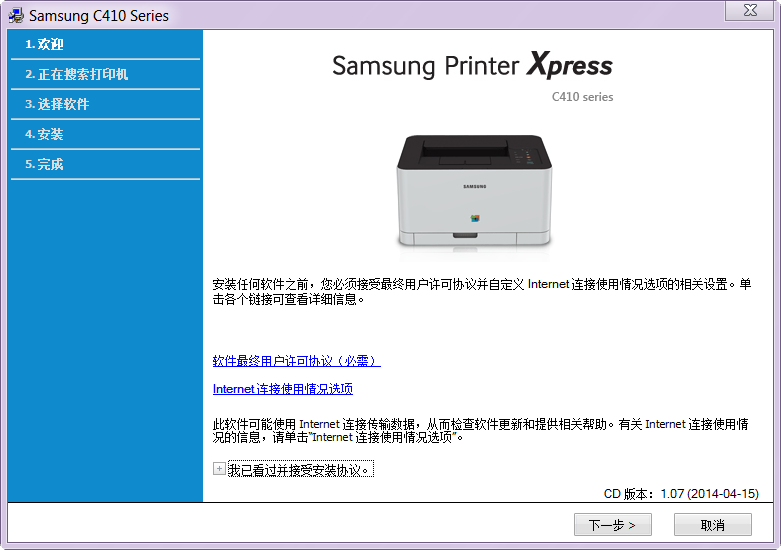This screenshot has height=550, width=781.
Task: Check the '我已看过并接受安装协议' agreement checkbox
Action: (219, 469)
